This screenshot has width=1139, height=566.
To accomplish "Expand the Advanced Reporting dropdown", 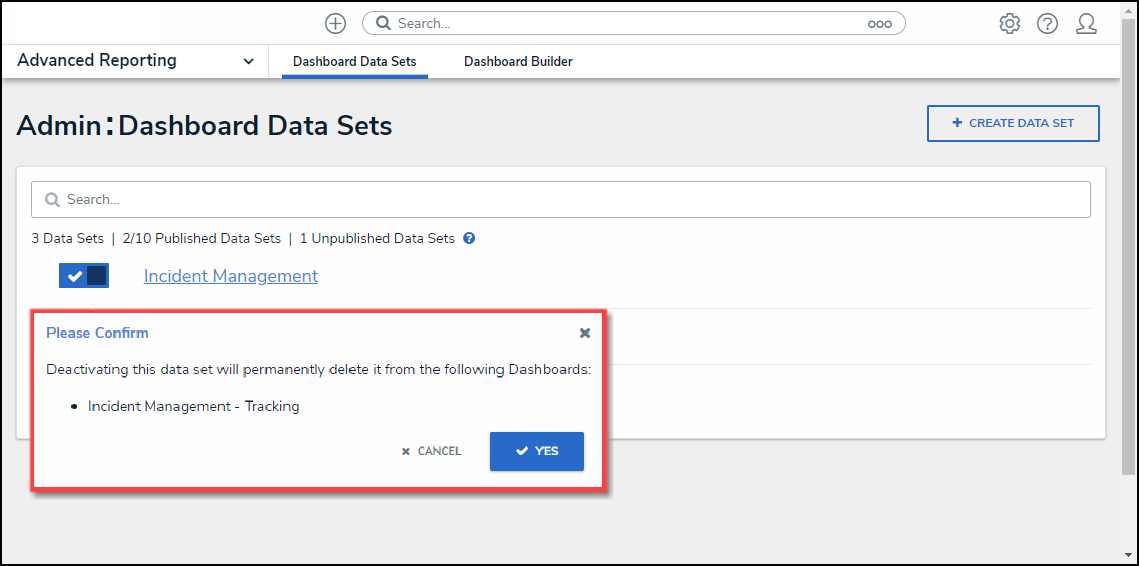I will 248,61.
